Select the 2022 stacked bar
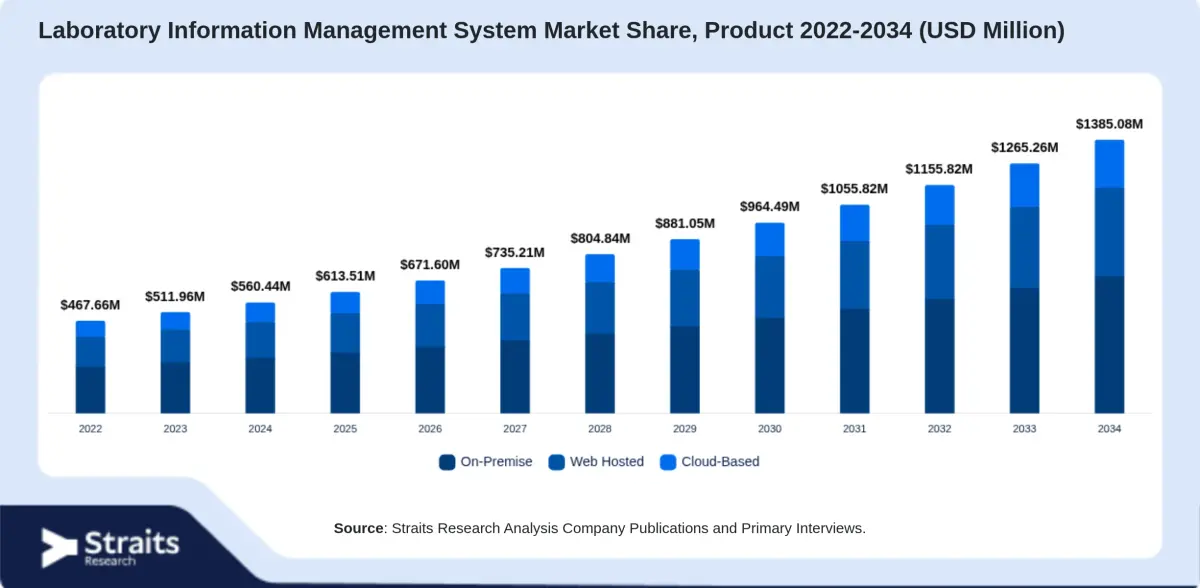Viewport: 1200px width, 588px height. pos(90,367)
